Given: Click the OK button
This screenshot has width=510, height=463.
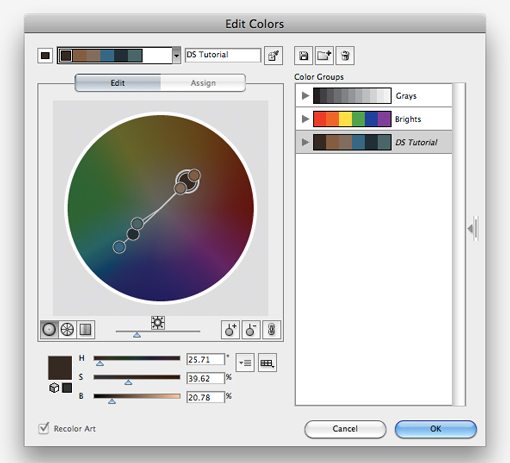Looking at the screenshot, I should 436,429.
